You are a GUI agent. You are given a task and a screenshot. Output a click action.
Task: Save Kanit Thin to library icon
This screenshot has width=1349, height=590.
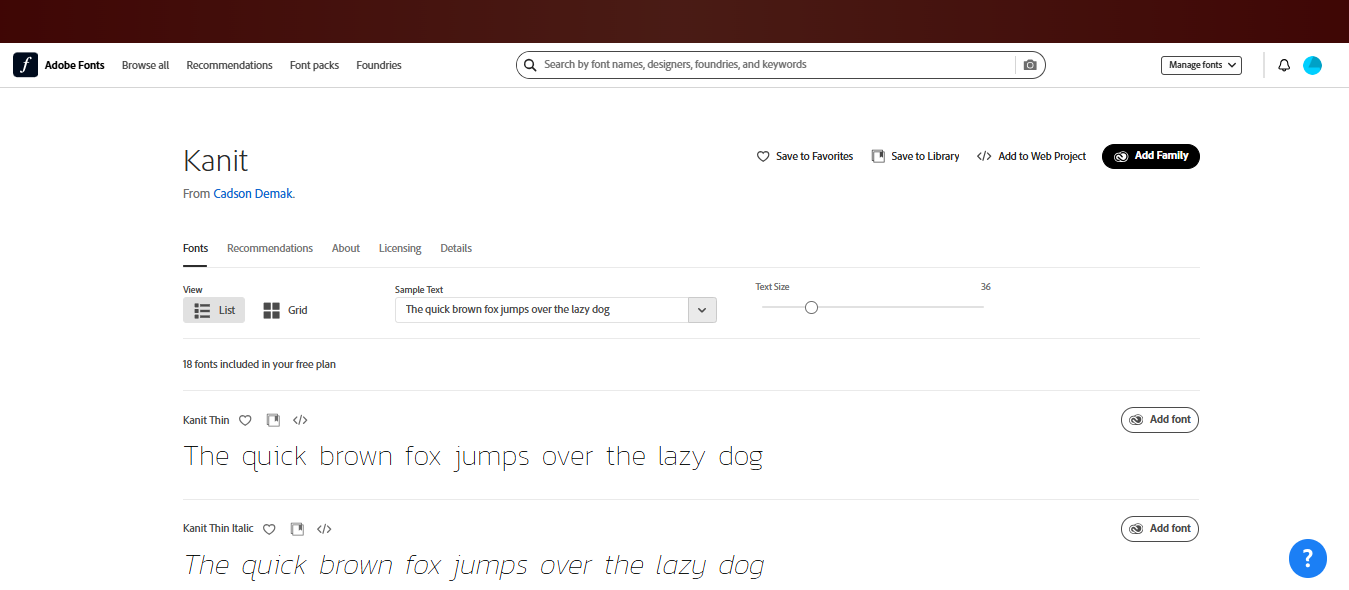[x=273, y=420]
